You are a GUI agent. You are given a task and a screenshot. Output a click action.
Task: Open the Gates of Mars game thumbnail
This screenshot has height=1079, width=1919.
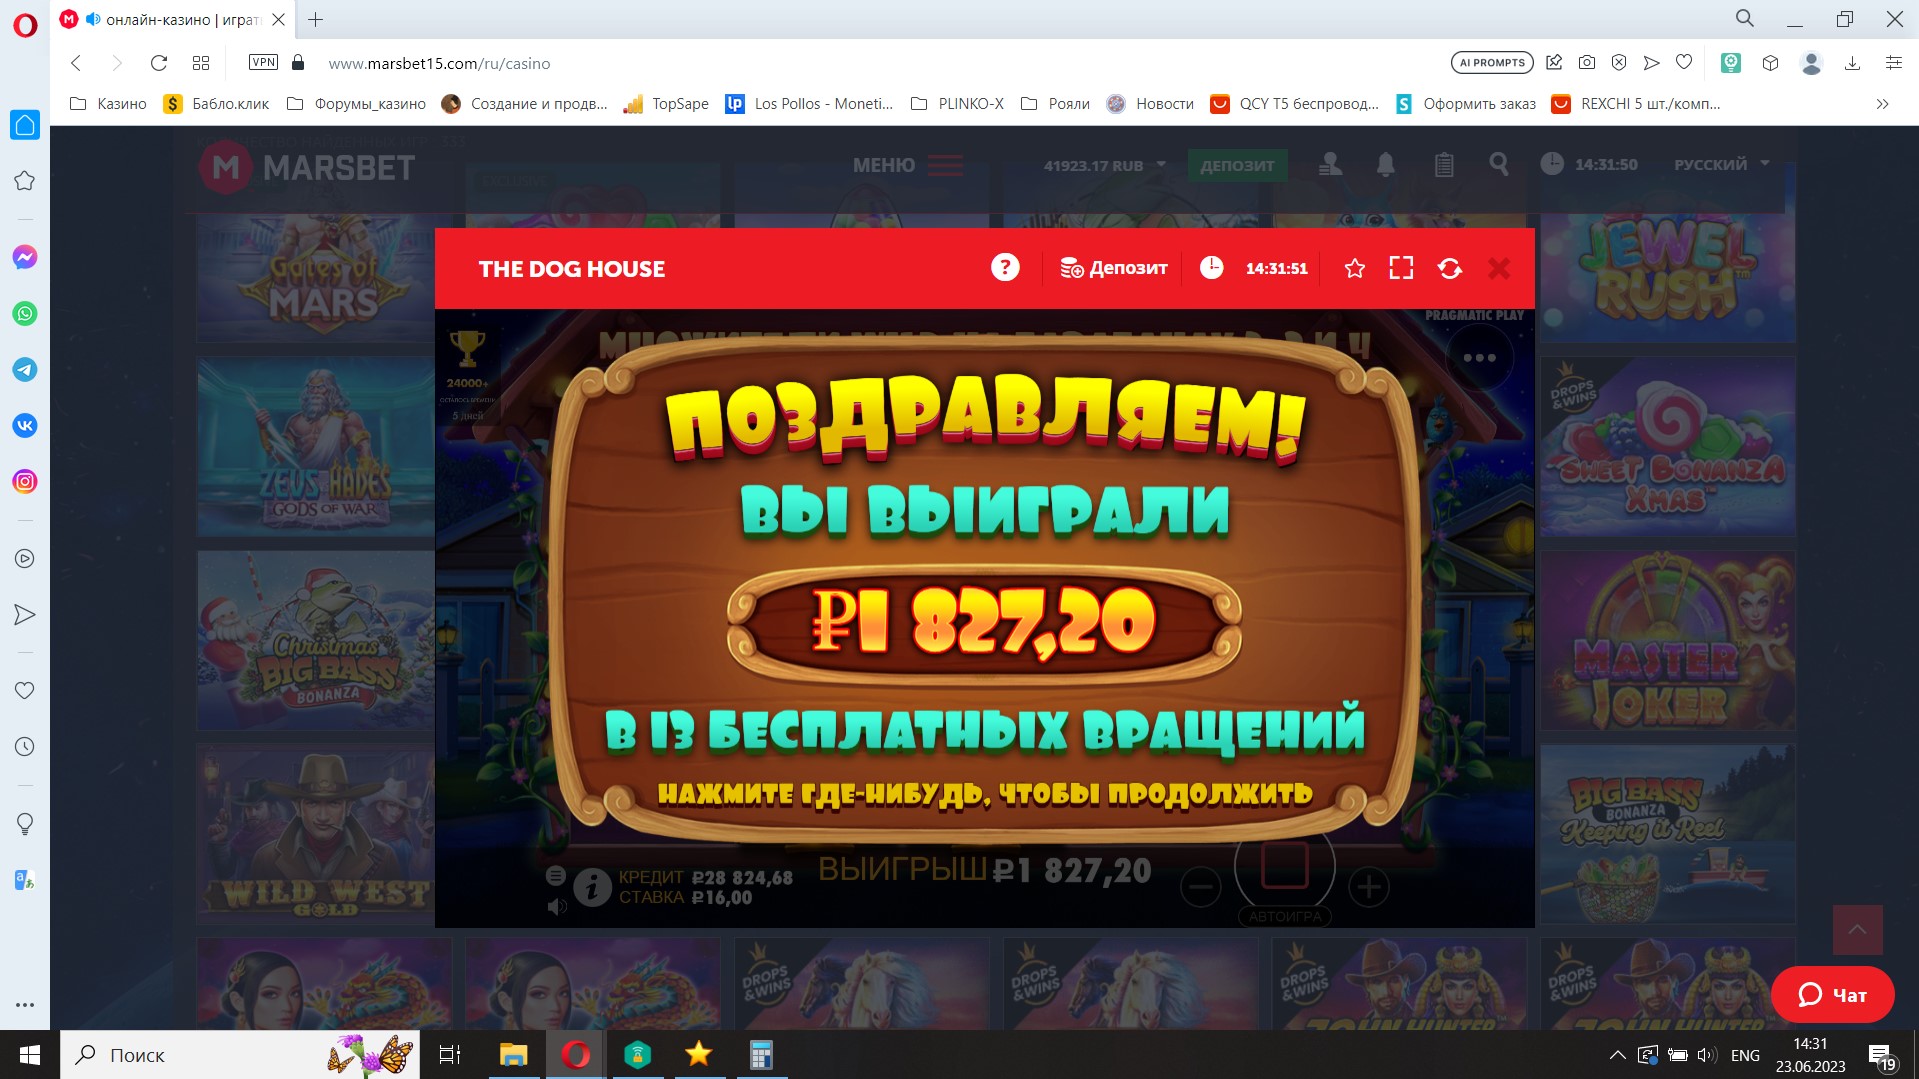click(316, 278)
